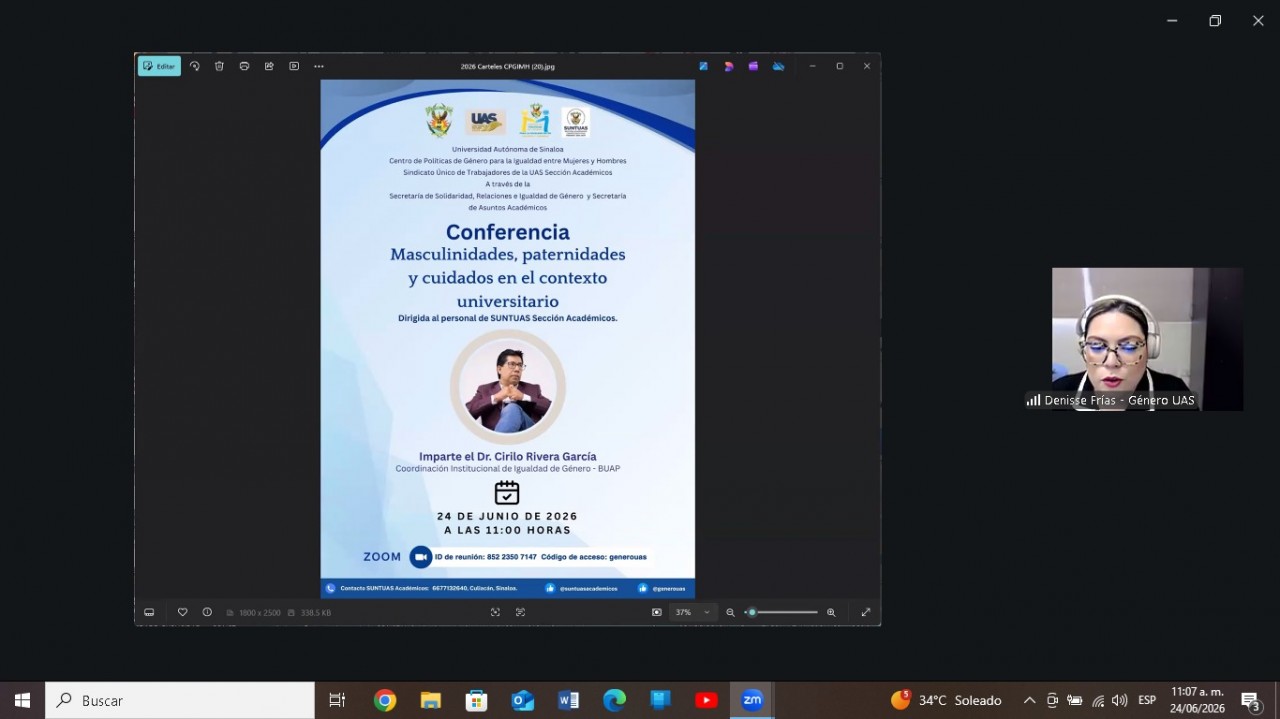Zoom in with the plus magnifier

click(831, 612)
